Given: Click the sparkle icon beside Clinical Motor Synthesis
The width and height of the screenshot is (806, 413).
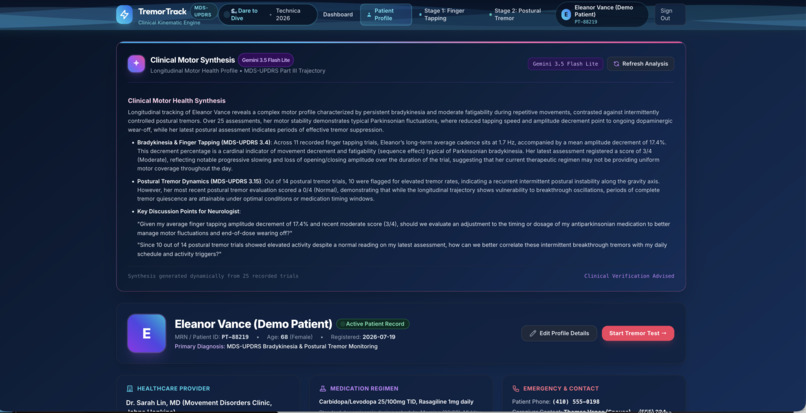Looking at the screenshot, I should coord(136,64).
